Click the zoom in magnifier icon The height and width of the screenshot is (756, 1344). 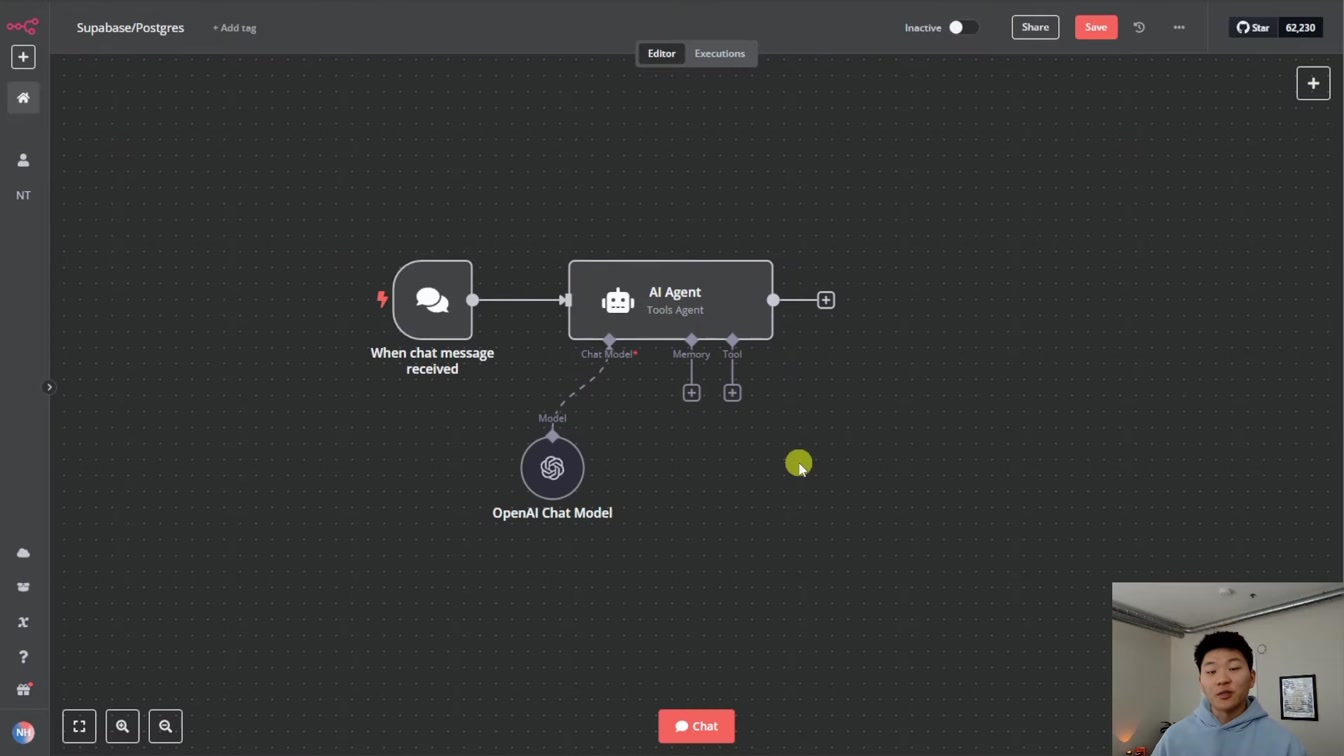point(122,726)
